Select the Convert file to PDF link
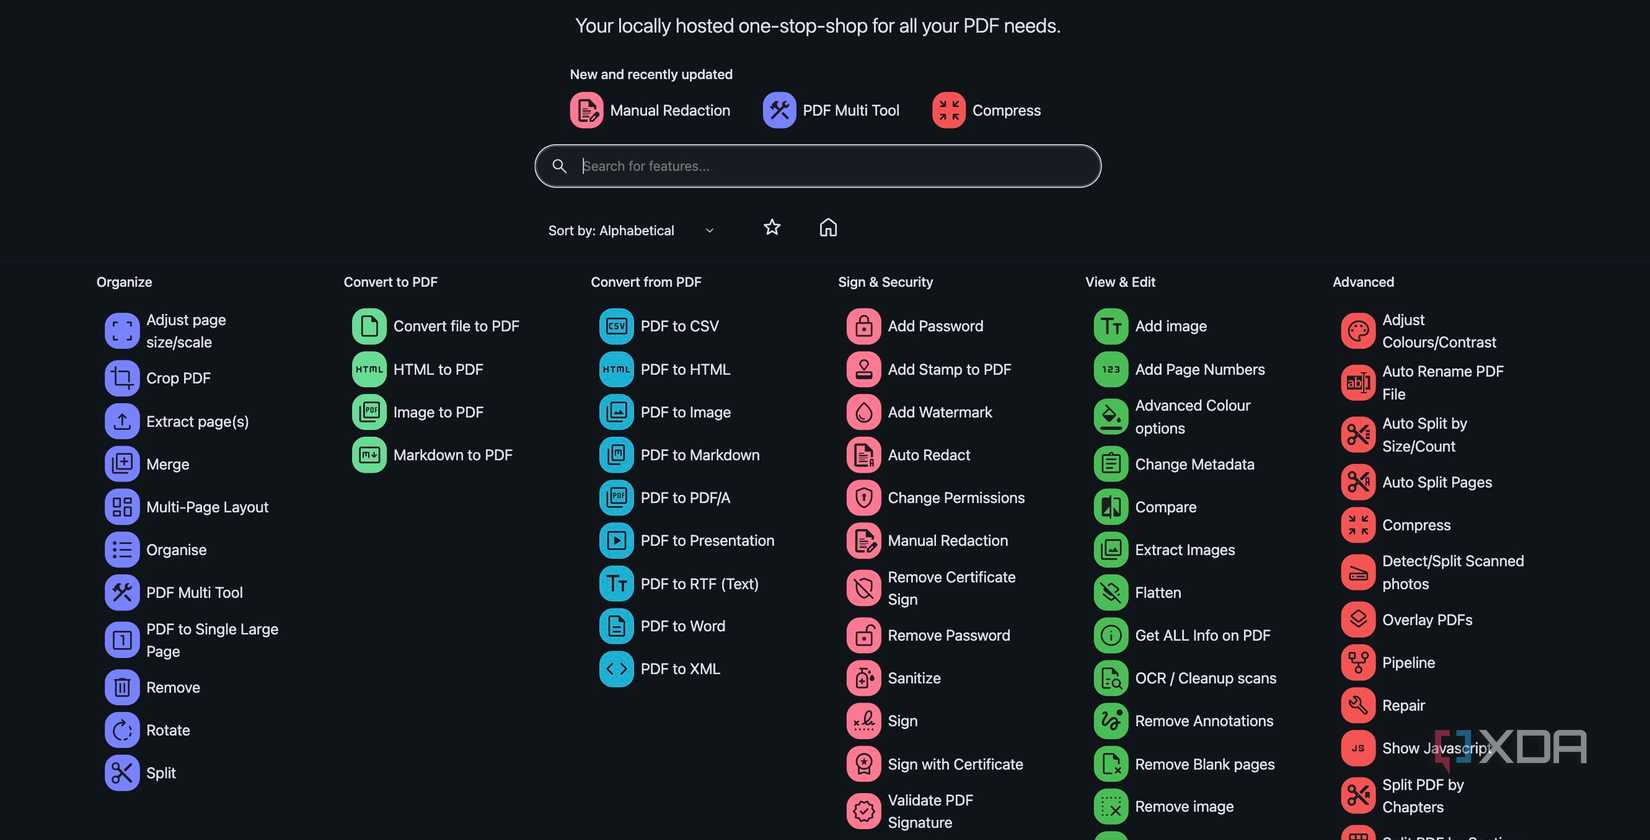Image resolution: width=1650 pixels, height=840 pixels. (456, 326)
